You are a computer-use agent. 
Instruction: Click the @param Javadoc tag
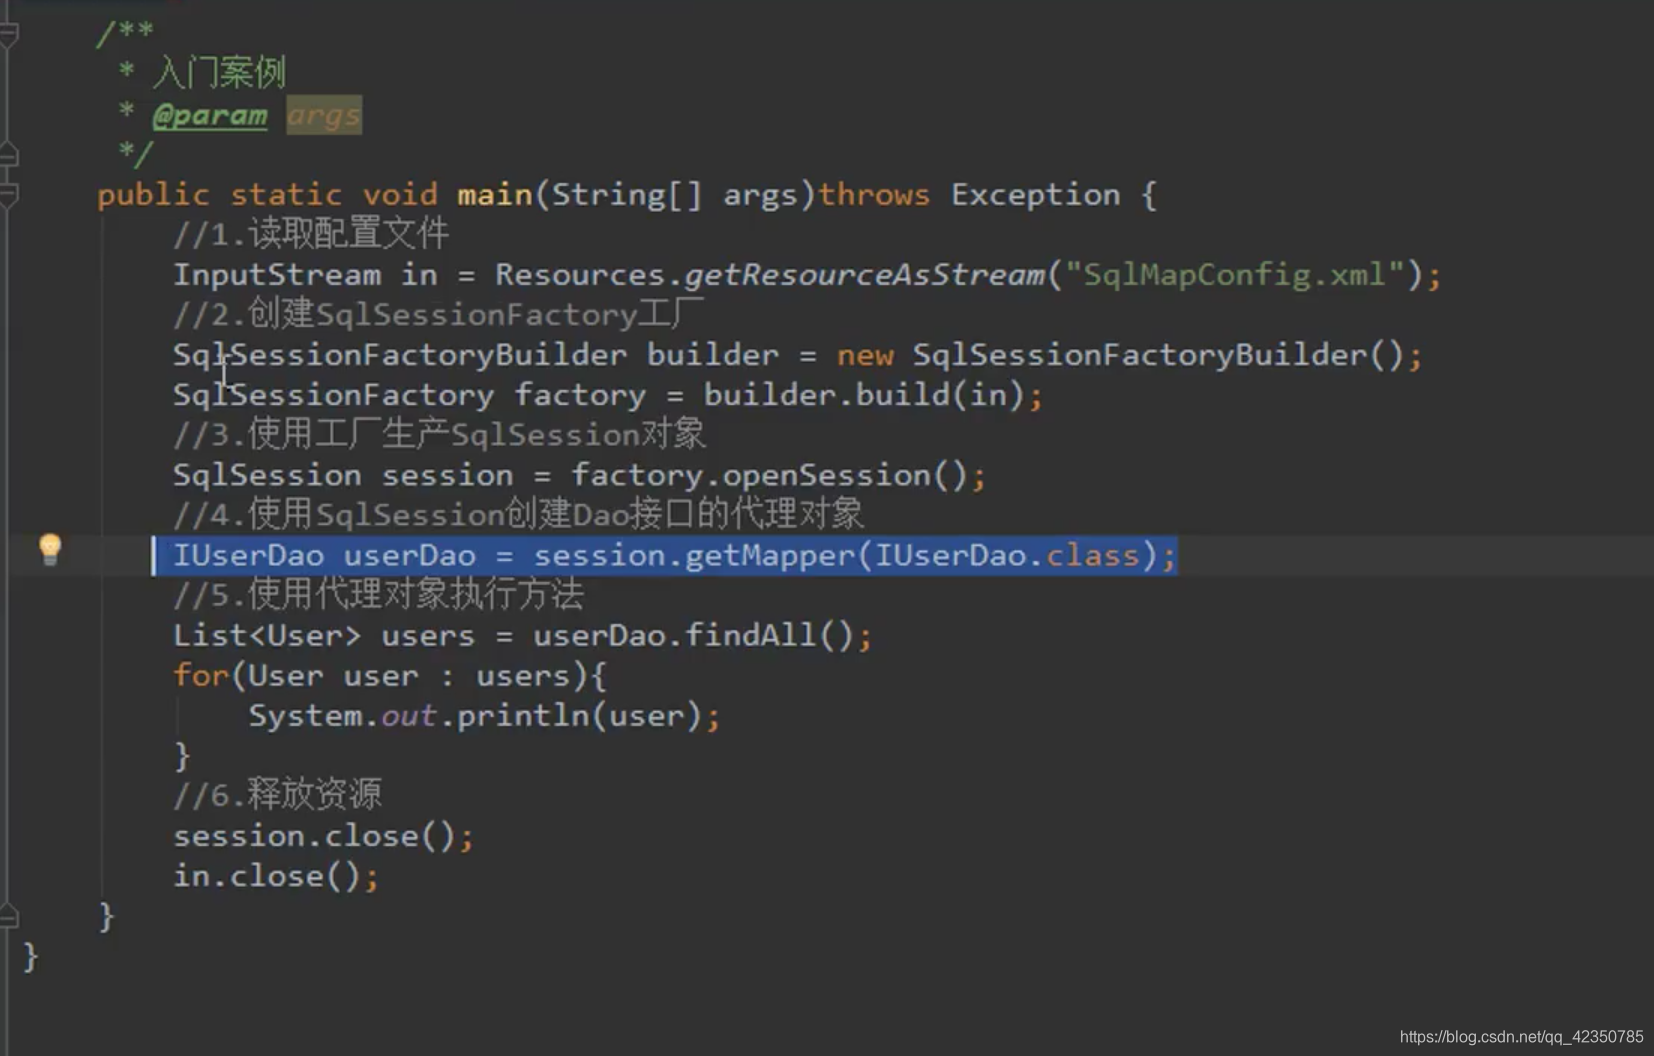point(210,115)
